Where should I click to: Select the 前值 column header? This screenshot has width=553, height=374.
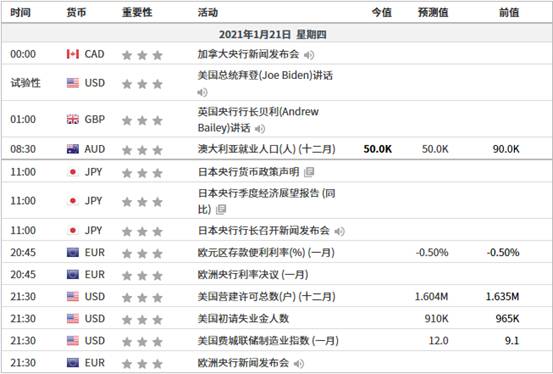coord(509,13)
